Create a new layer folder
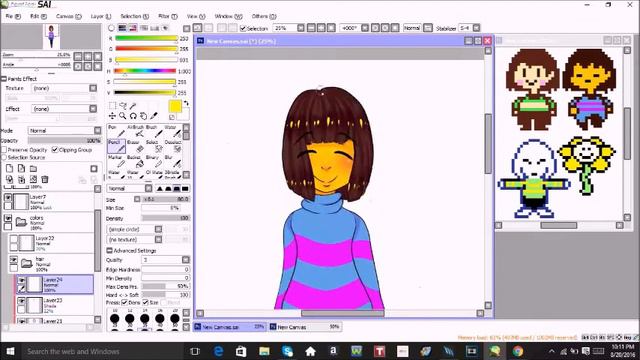Viewport: 640px width, 360px height. tap(33, 169)
